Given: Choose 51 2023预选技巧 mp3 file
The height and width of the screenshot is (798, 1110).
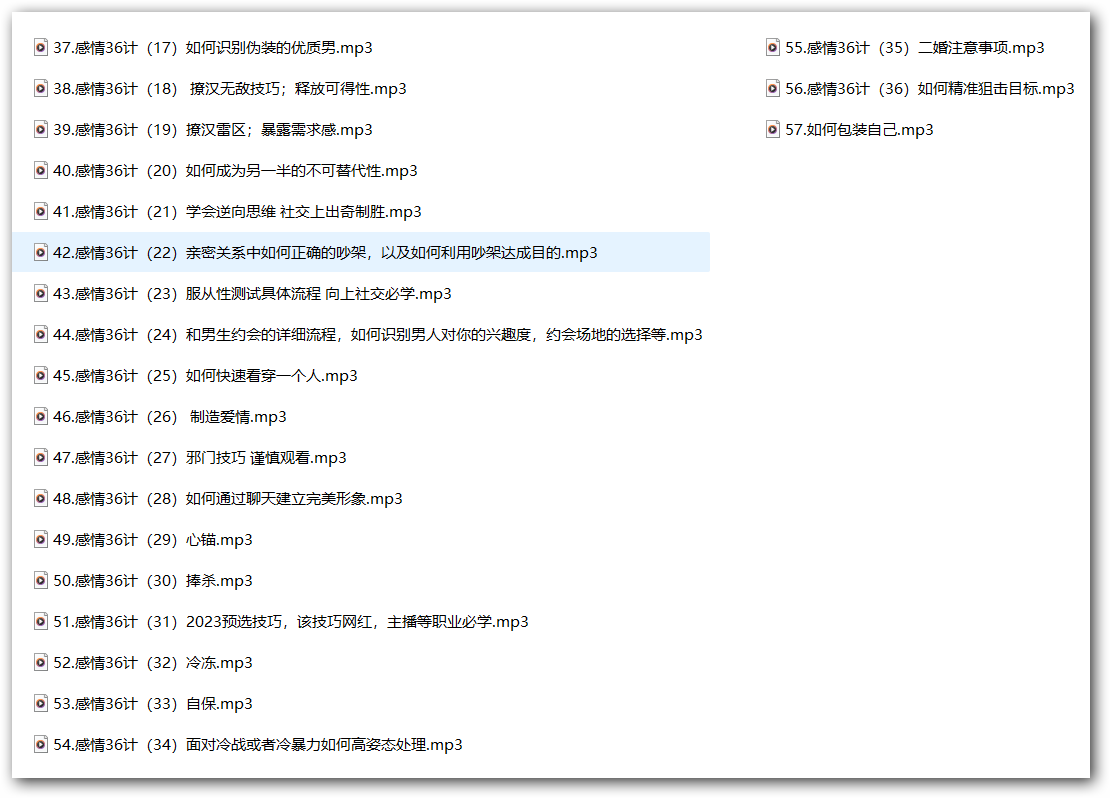Looking at the screenshot, I should (290, 621).
